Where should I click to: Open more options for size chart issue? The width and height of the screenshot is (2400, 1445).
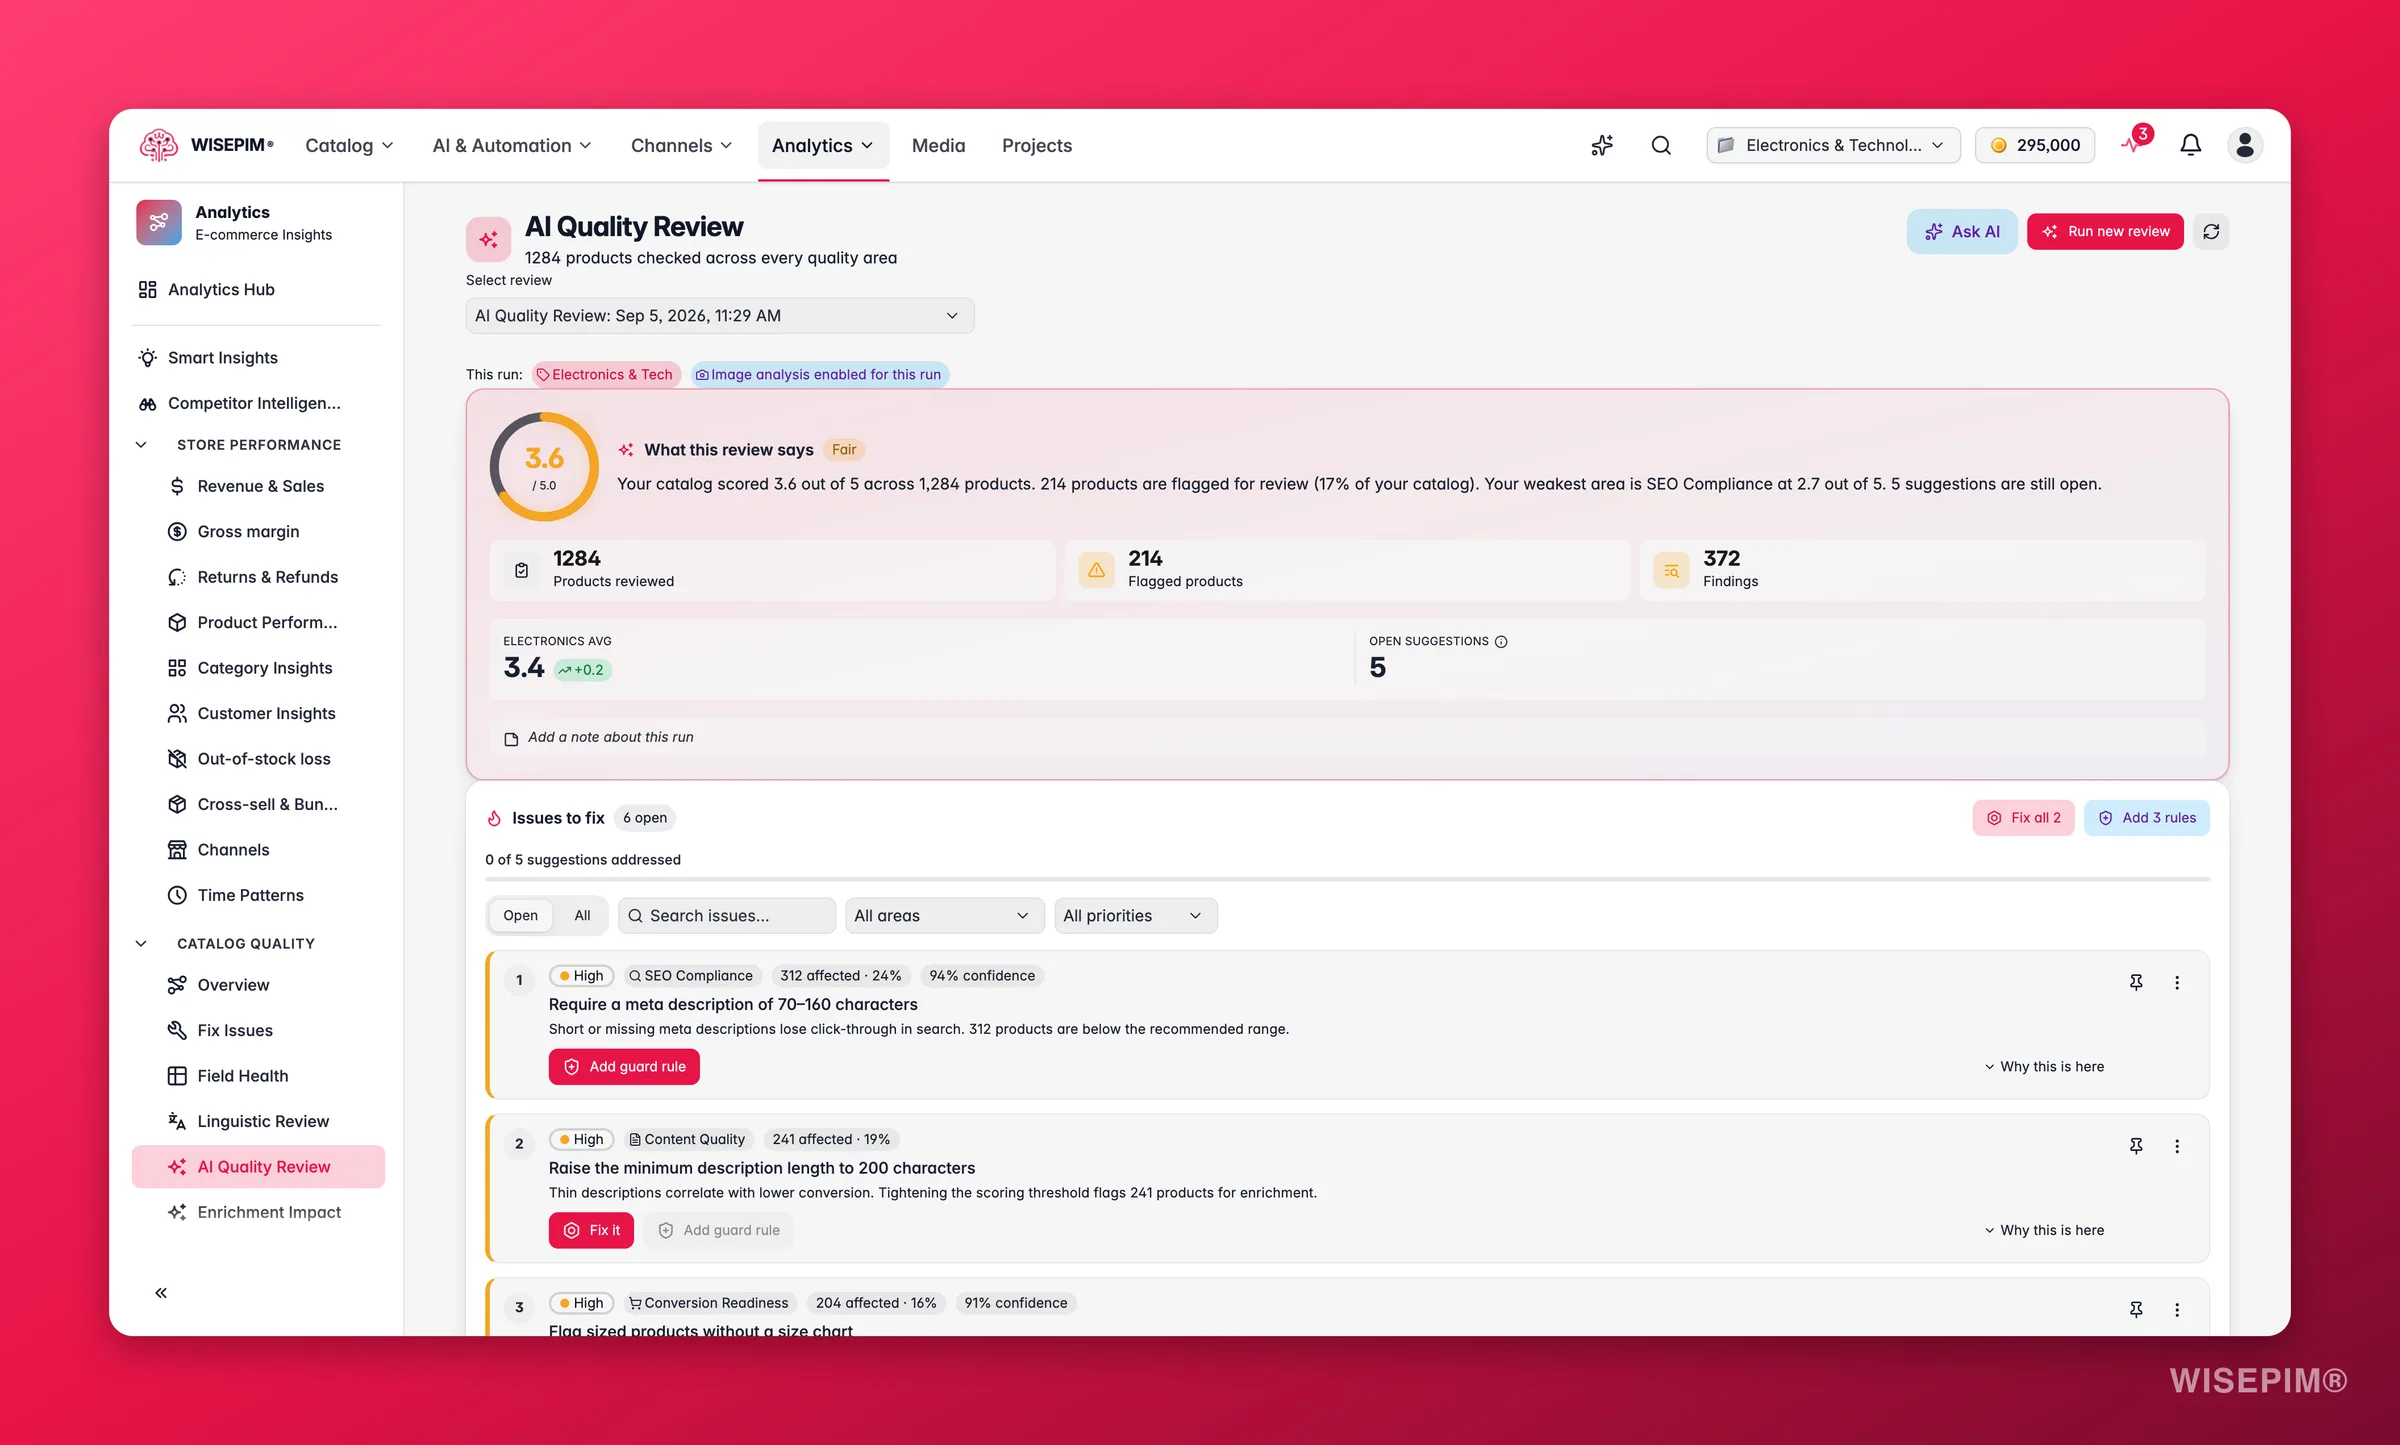tap(2177, 1309)
